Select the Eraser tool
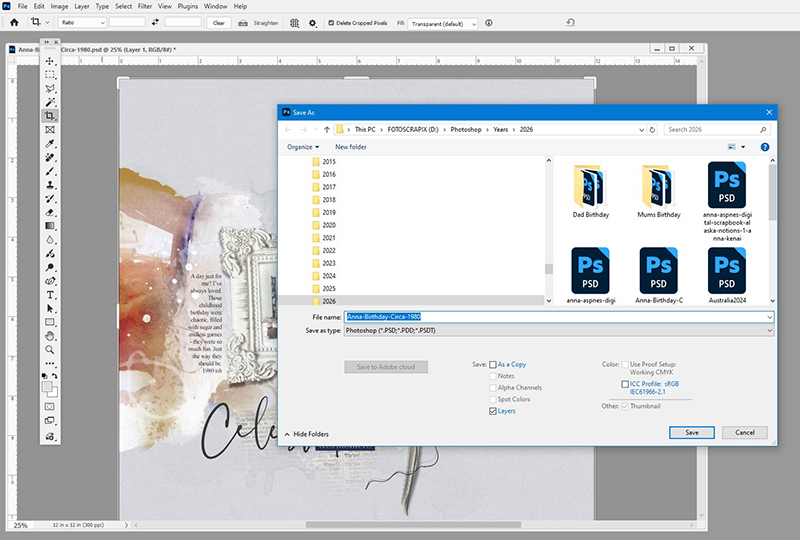 click(x=49, y=212)
